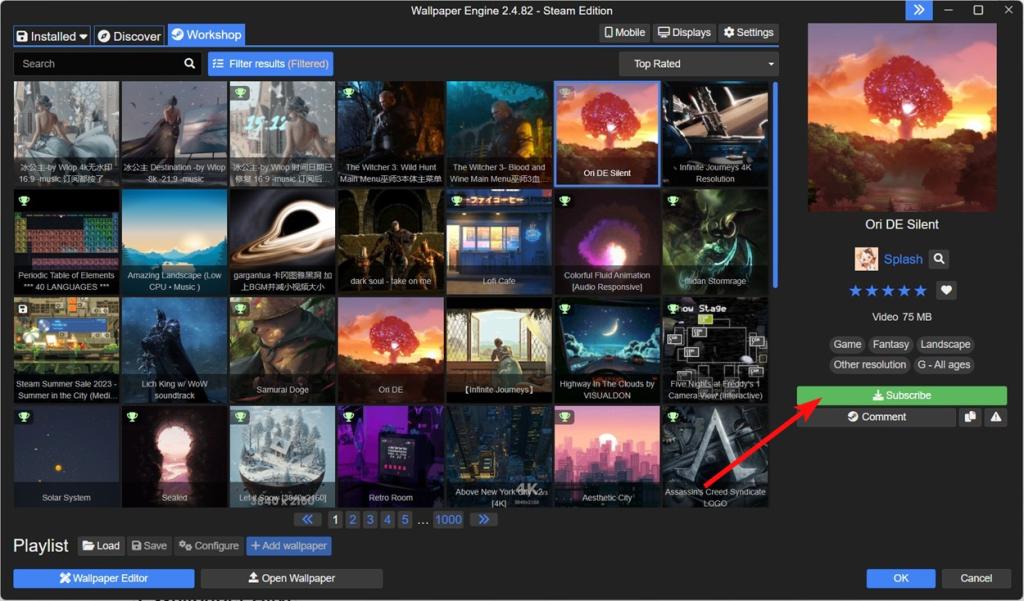The height and width of the screenshot is (601, 1024).
Task: Open the Installed tab dropdown arrow
Action: pos(80,35)
